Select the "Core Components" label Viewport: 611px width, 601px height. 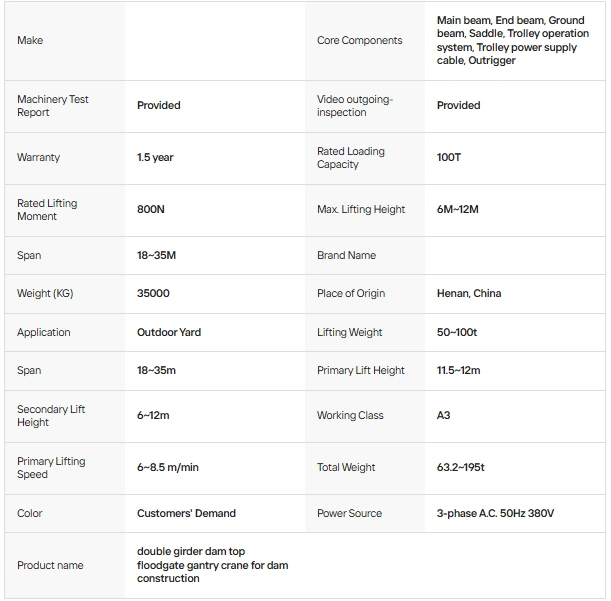coord(359,41)
